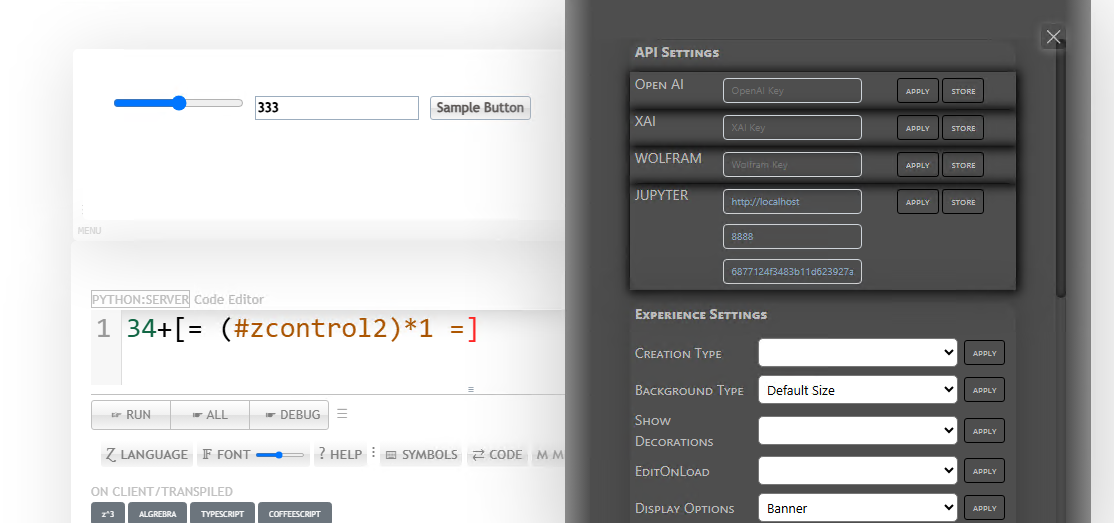Screen dimensions: 1114x523
Task: Expand the Display Options Banner dropdown
Action: 857,508
